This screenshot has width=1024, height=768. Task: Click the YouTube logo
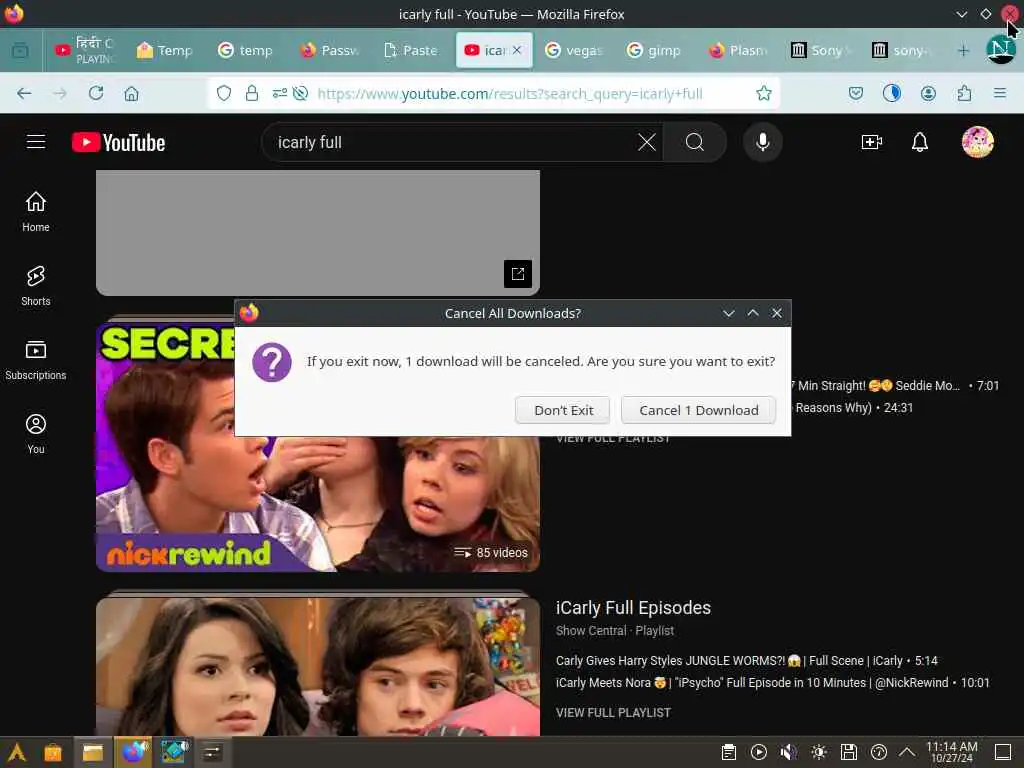[x=119, y=142]
